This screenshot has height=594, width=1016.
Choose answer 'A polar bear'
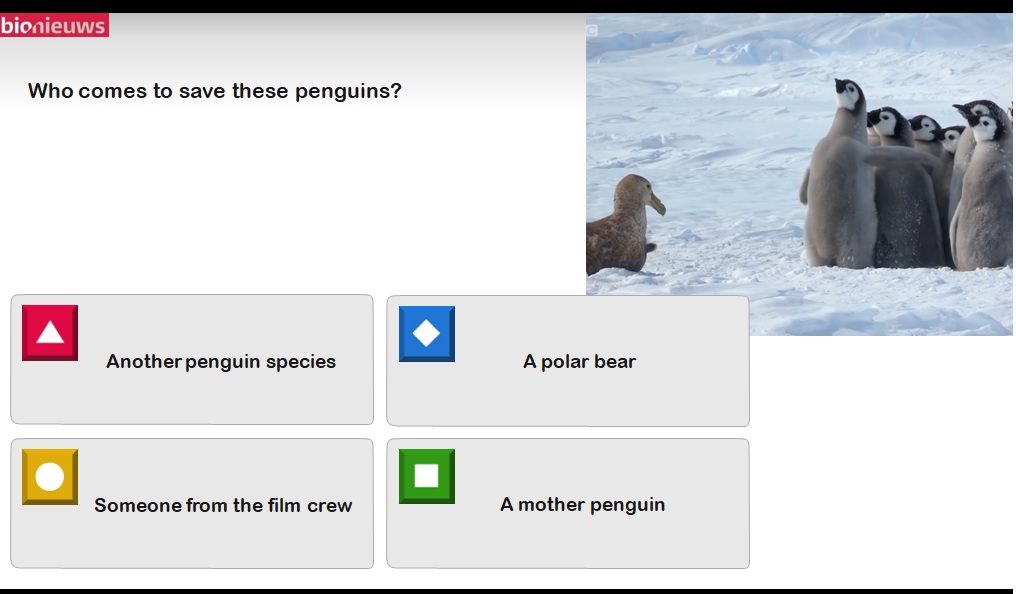(568, 361)
